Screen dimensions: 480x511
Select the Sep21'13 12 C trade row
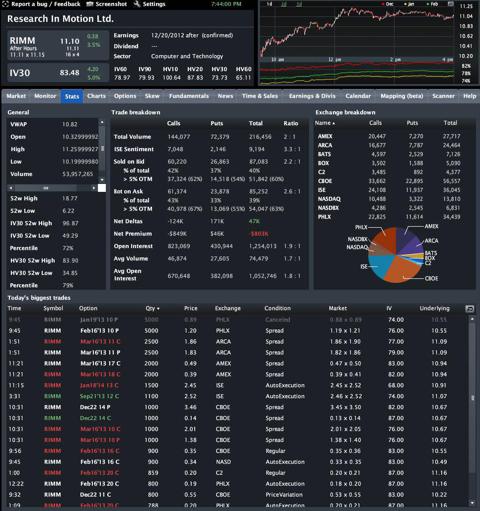click(x=237, y=396)
